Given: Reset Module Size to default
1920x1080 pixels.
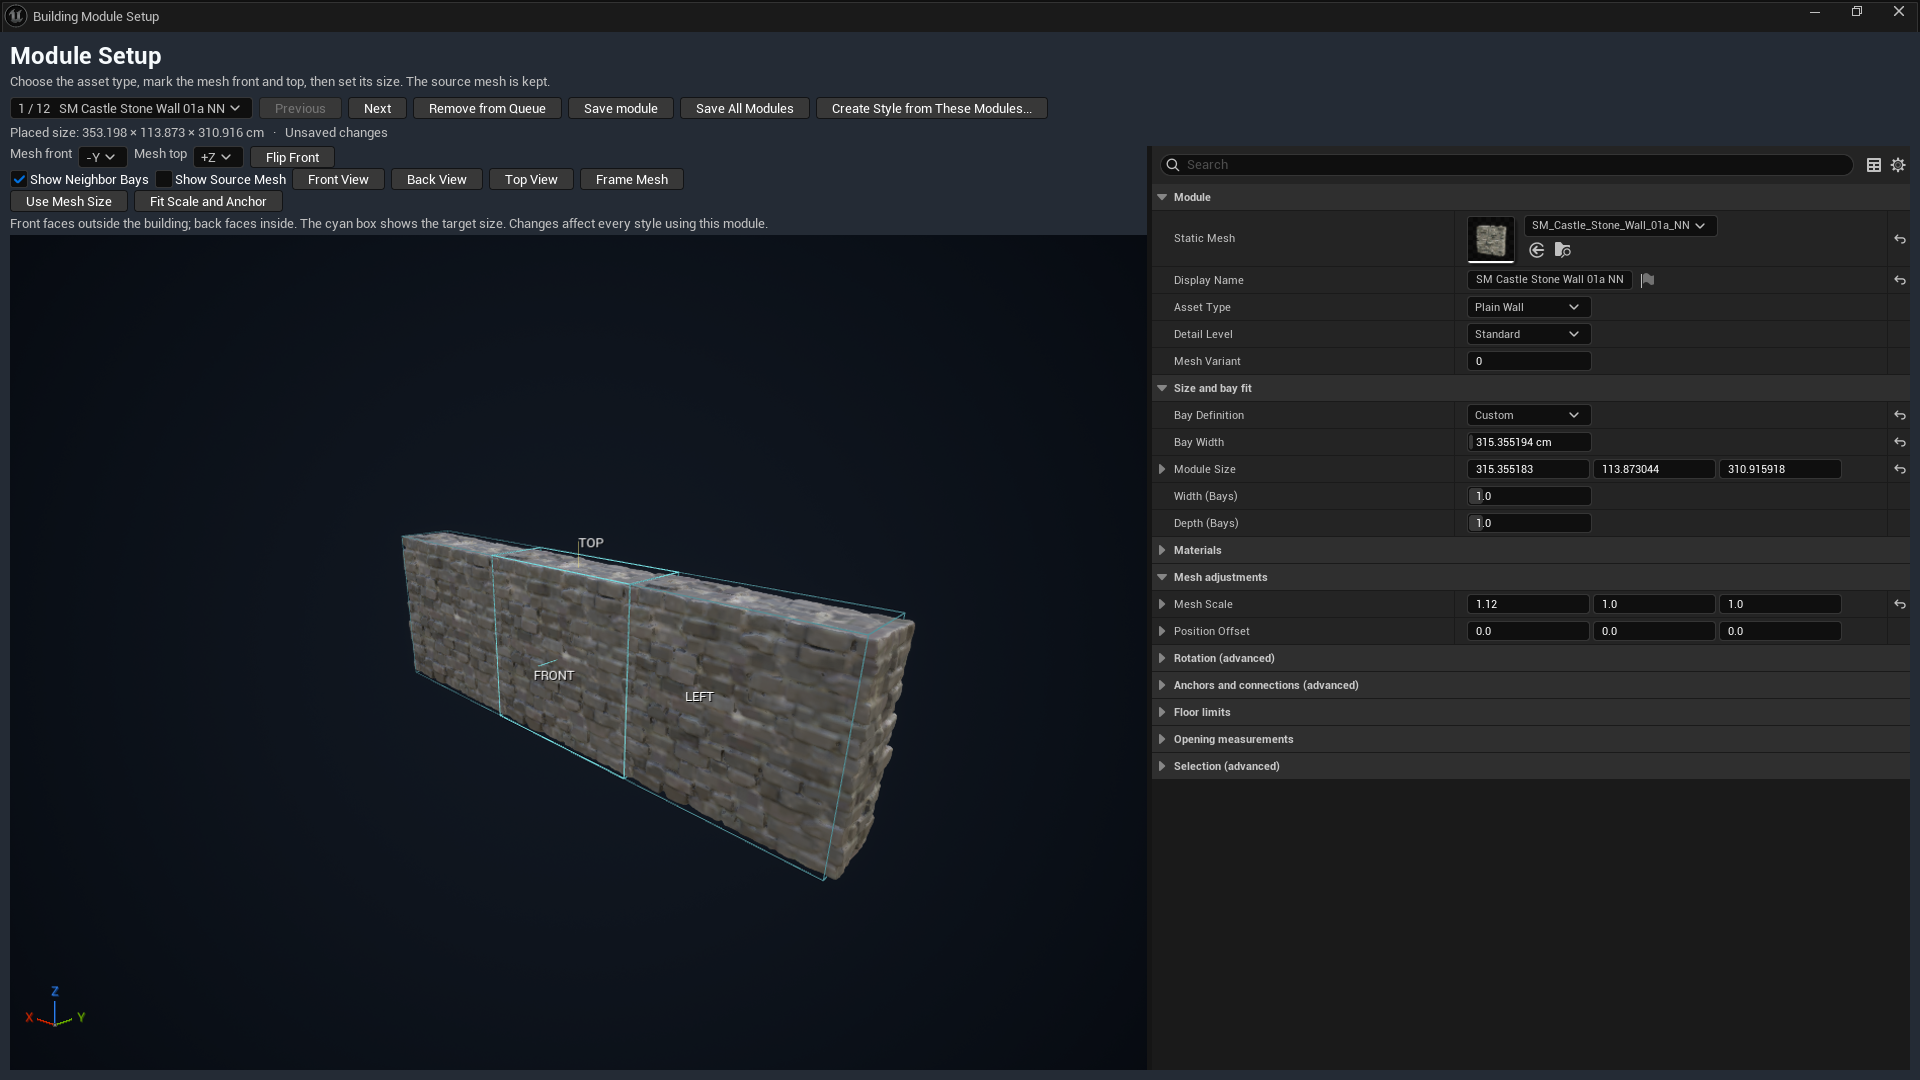Looking at the screenshot, I should coord(1899,469).
